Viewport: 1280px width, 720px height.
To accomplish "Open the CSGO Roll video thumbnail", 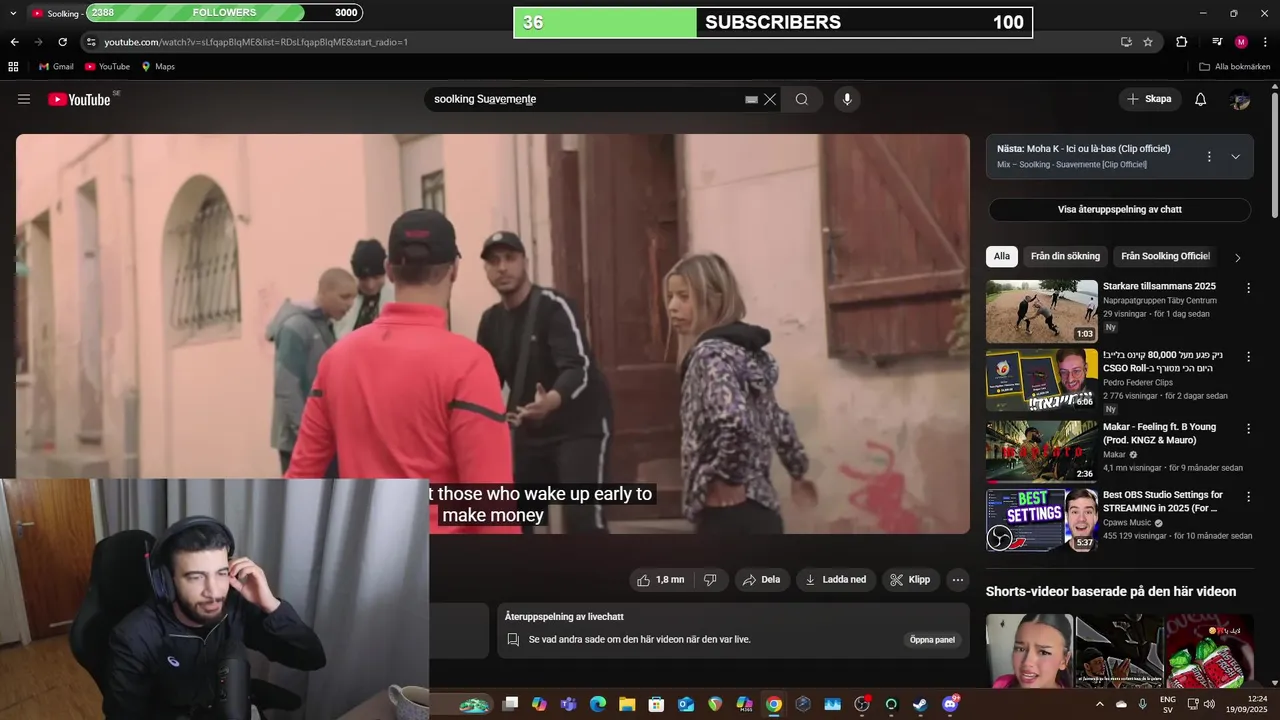I will click(x=1041, y=379).
